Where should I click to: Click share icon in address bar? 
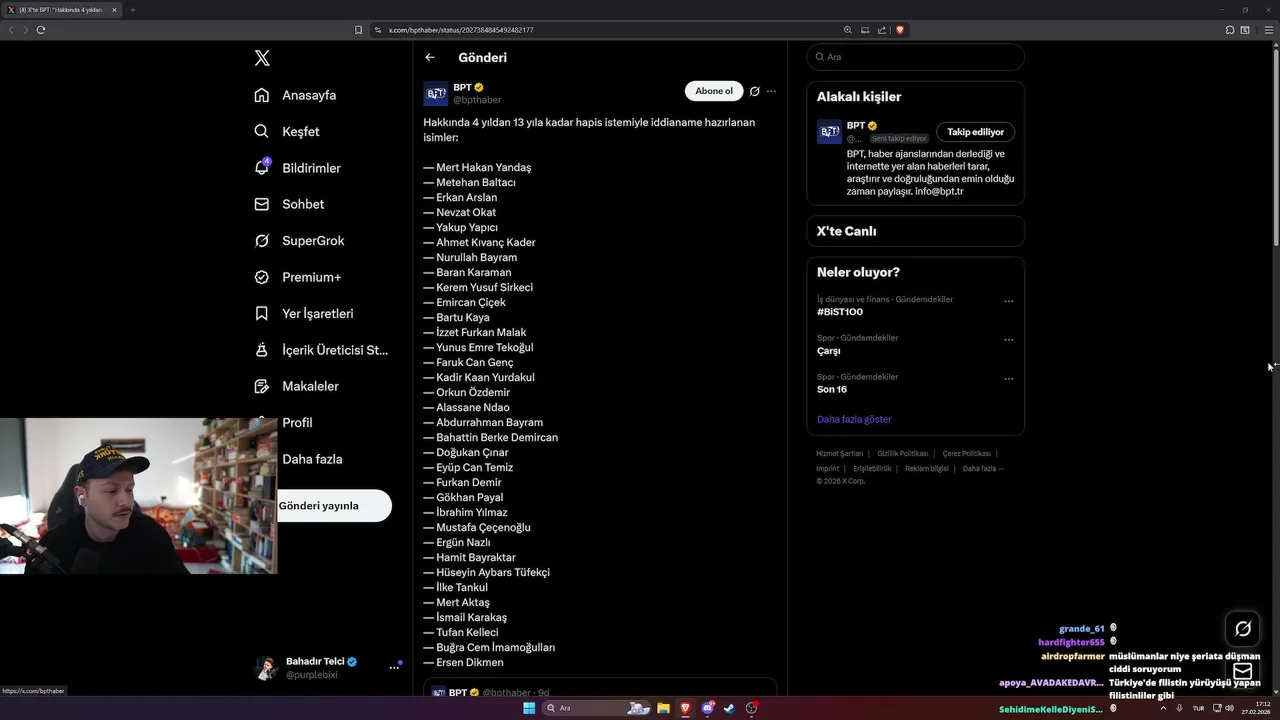[882, 30]
